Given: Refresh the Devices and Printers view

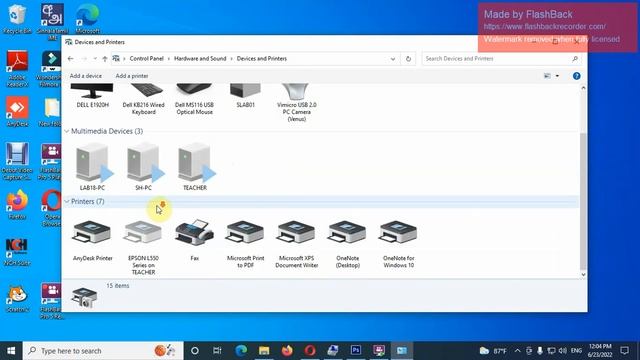Looking at the screenshot, I should 408,59.
